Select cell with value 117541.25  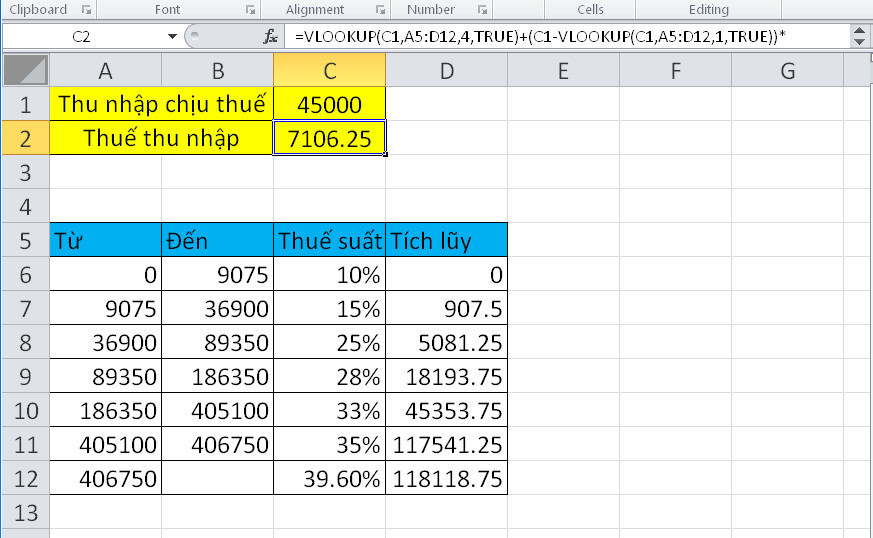(447, 444)
